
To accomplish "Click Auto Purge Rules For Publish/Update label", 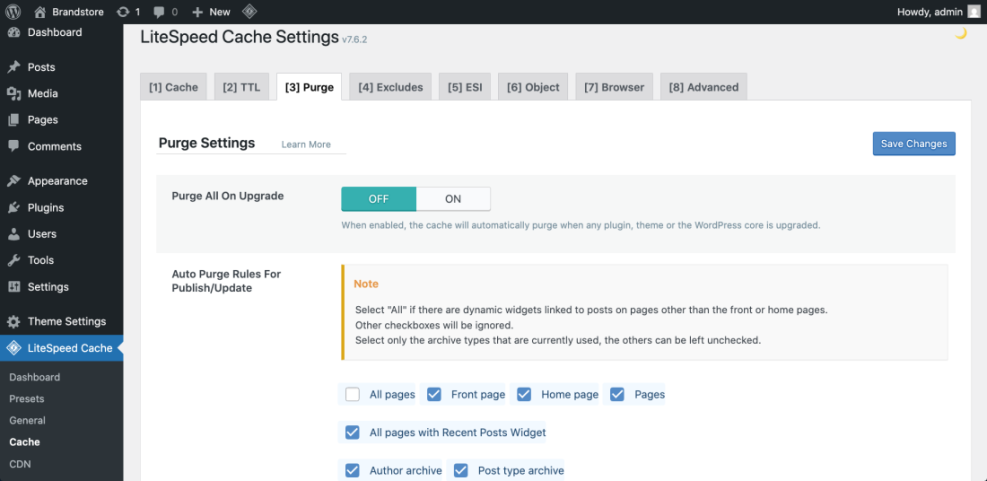I will 226,281.
